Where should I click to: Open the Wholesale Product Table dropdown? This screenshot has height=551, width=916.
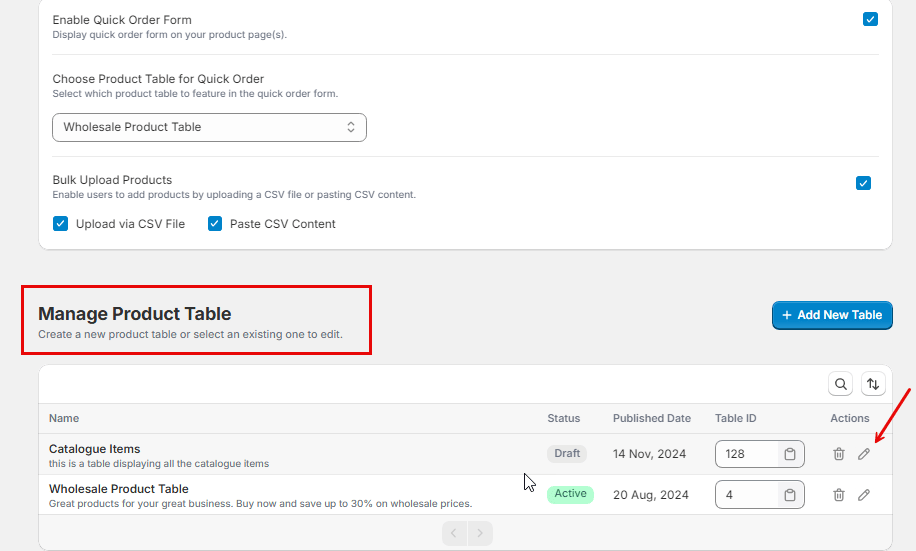coord(209,127)
